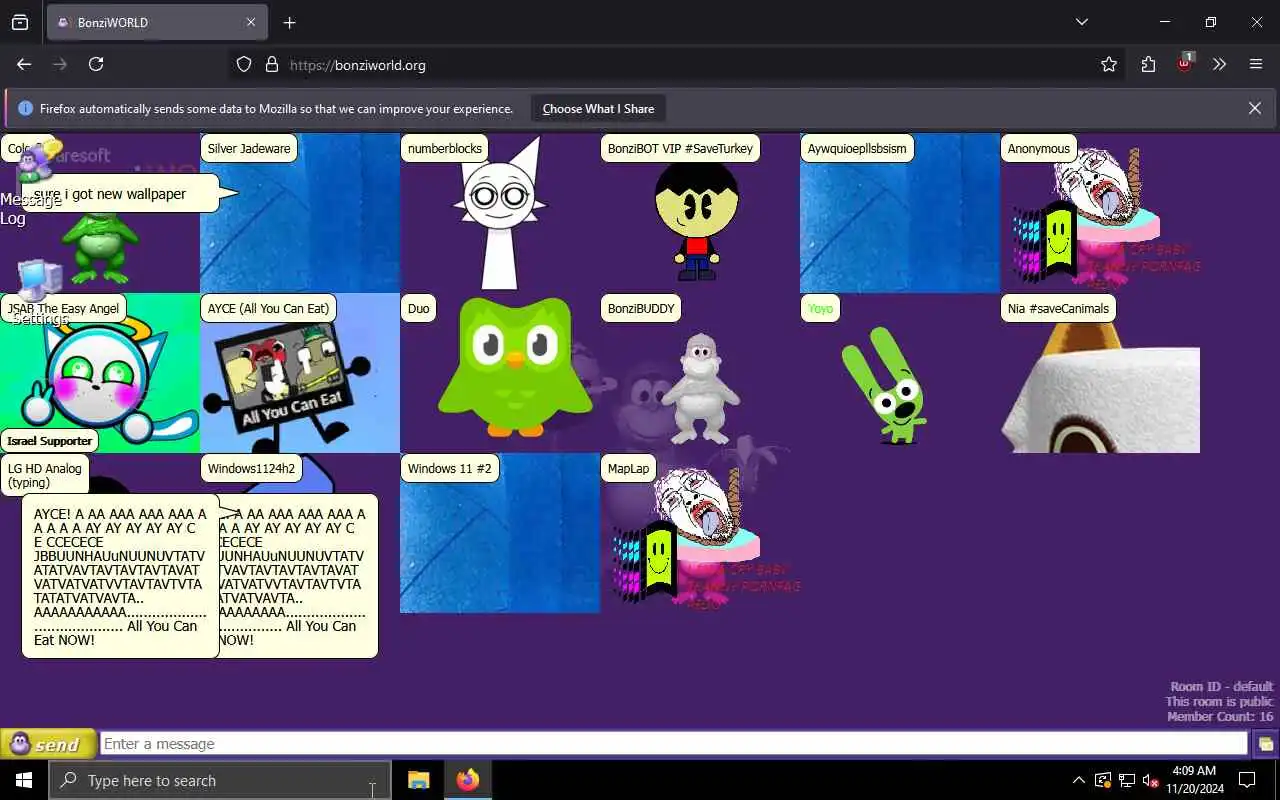The height and width of the screenshot is (800, 1280).
Task: Click the Windows 11 #2 name label
Action: coord(450,468)
